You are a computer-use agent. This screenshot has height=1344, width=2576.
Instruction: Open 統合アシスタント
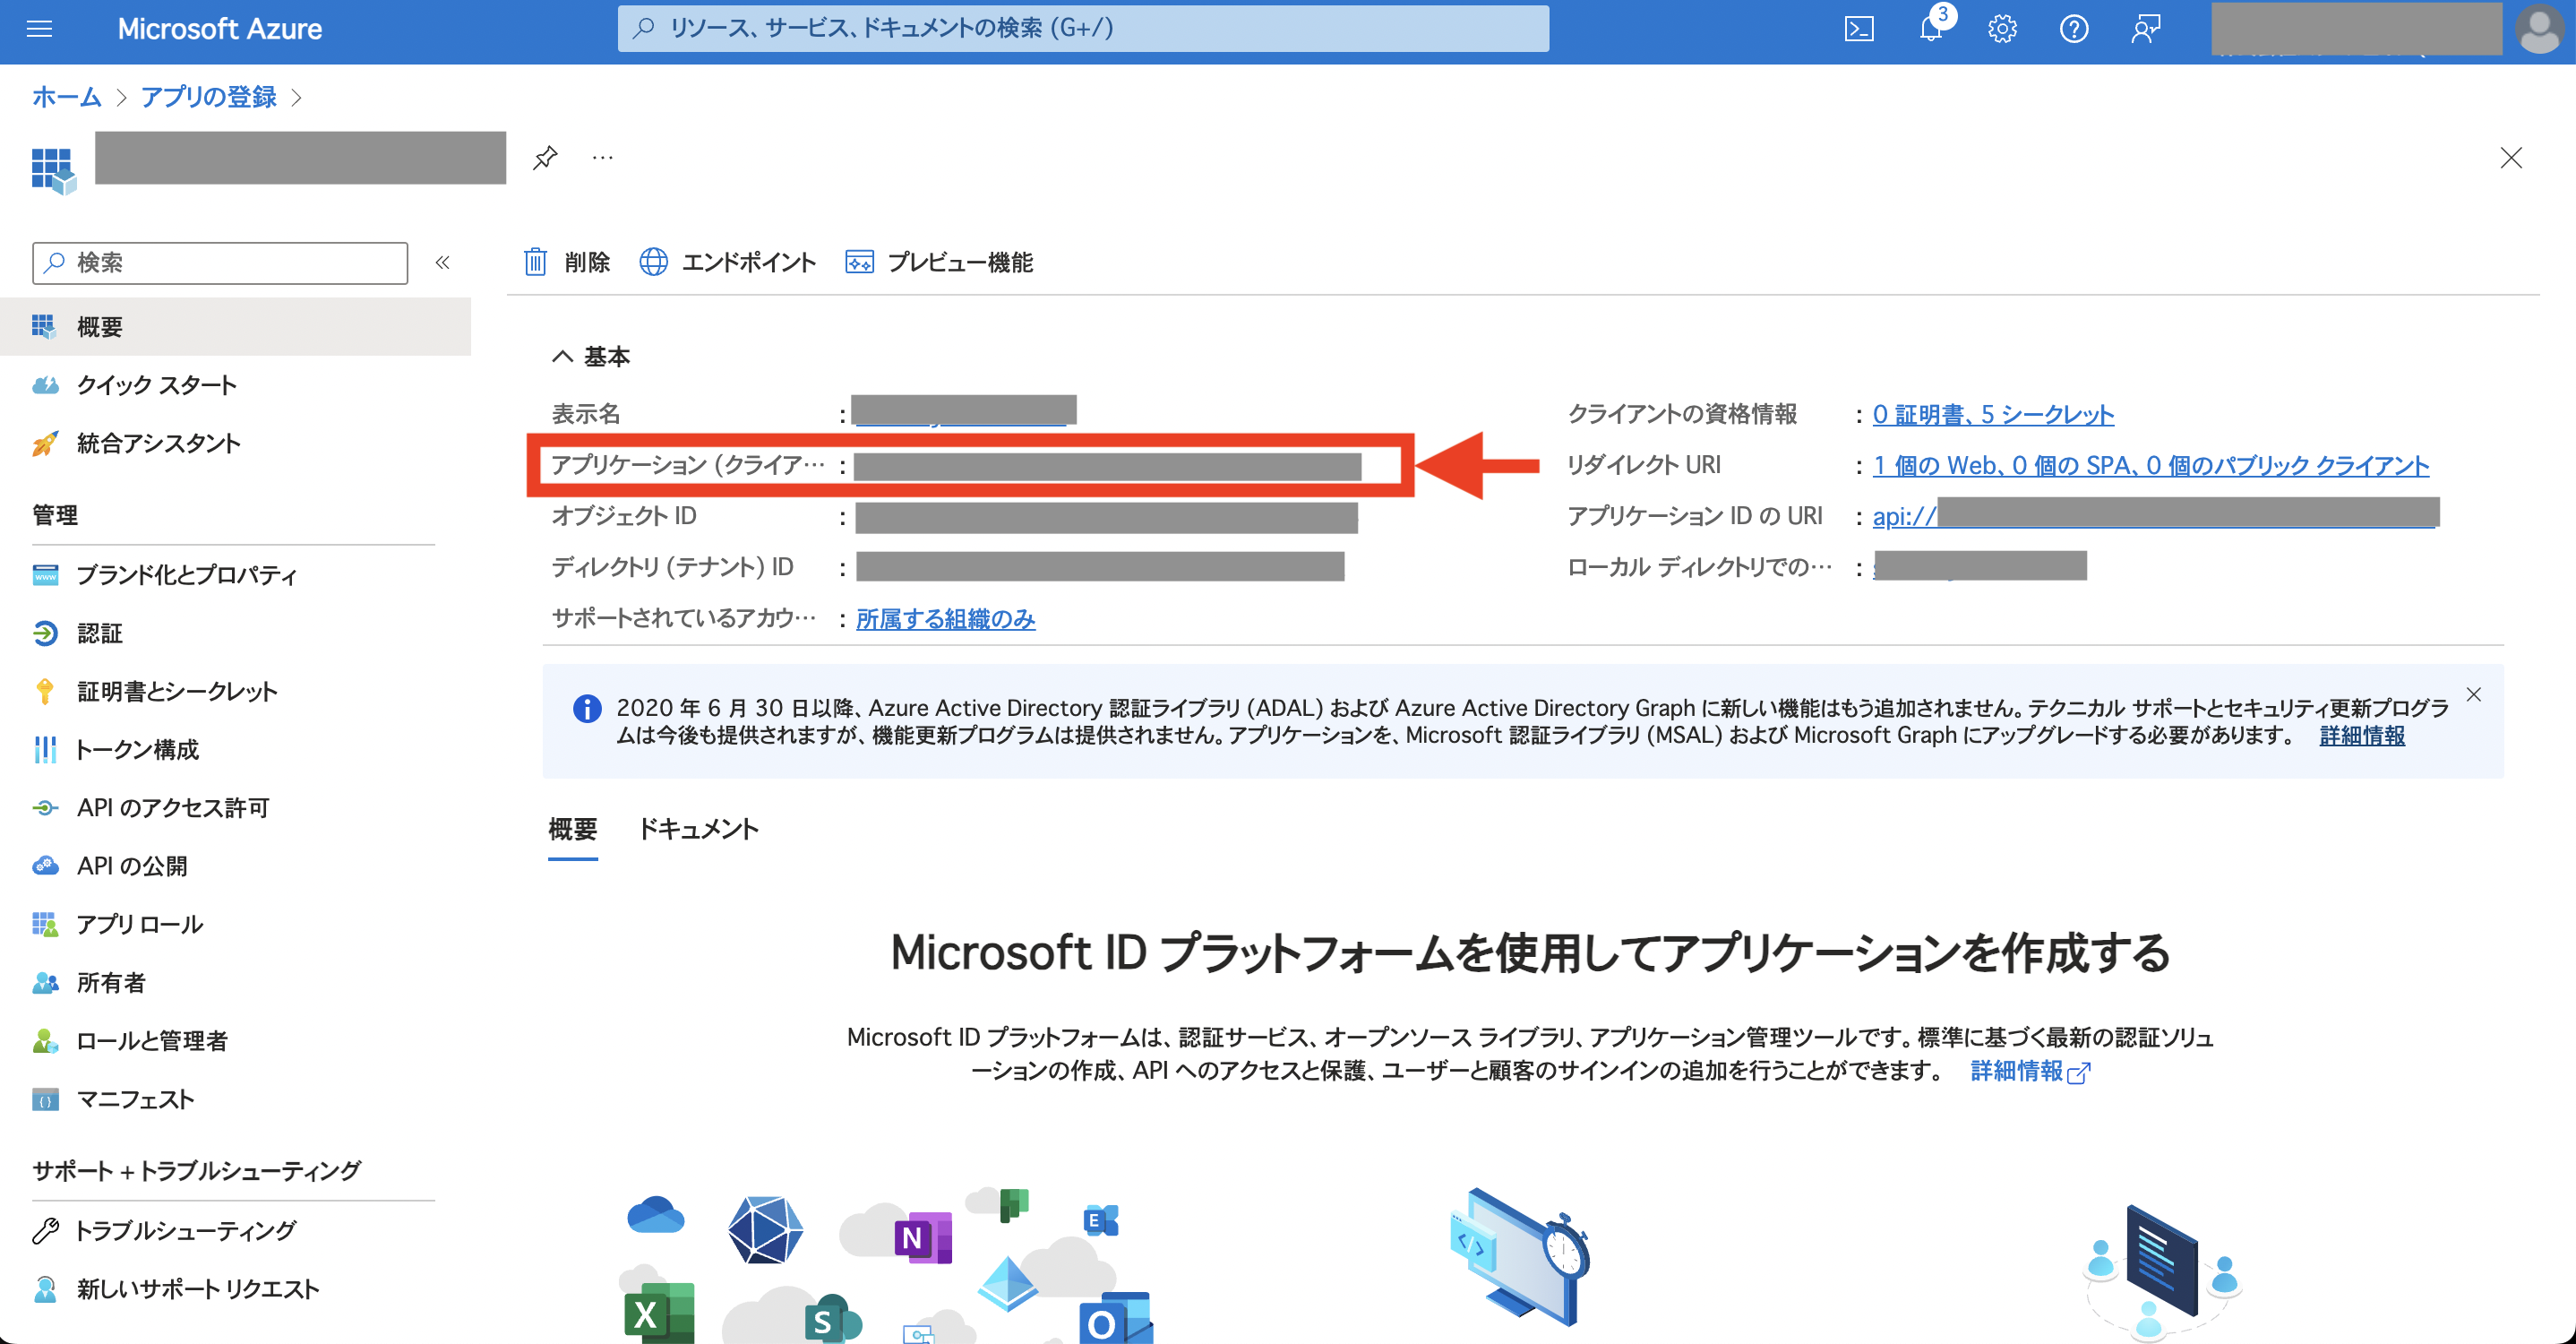click(x=159, y=443)
